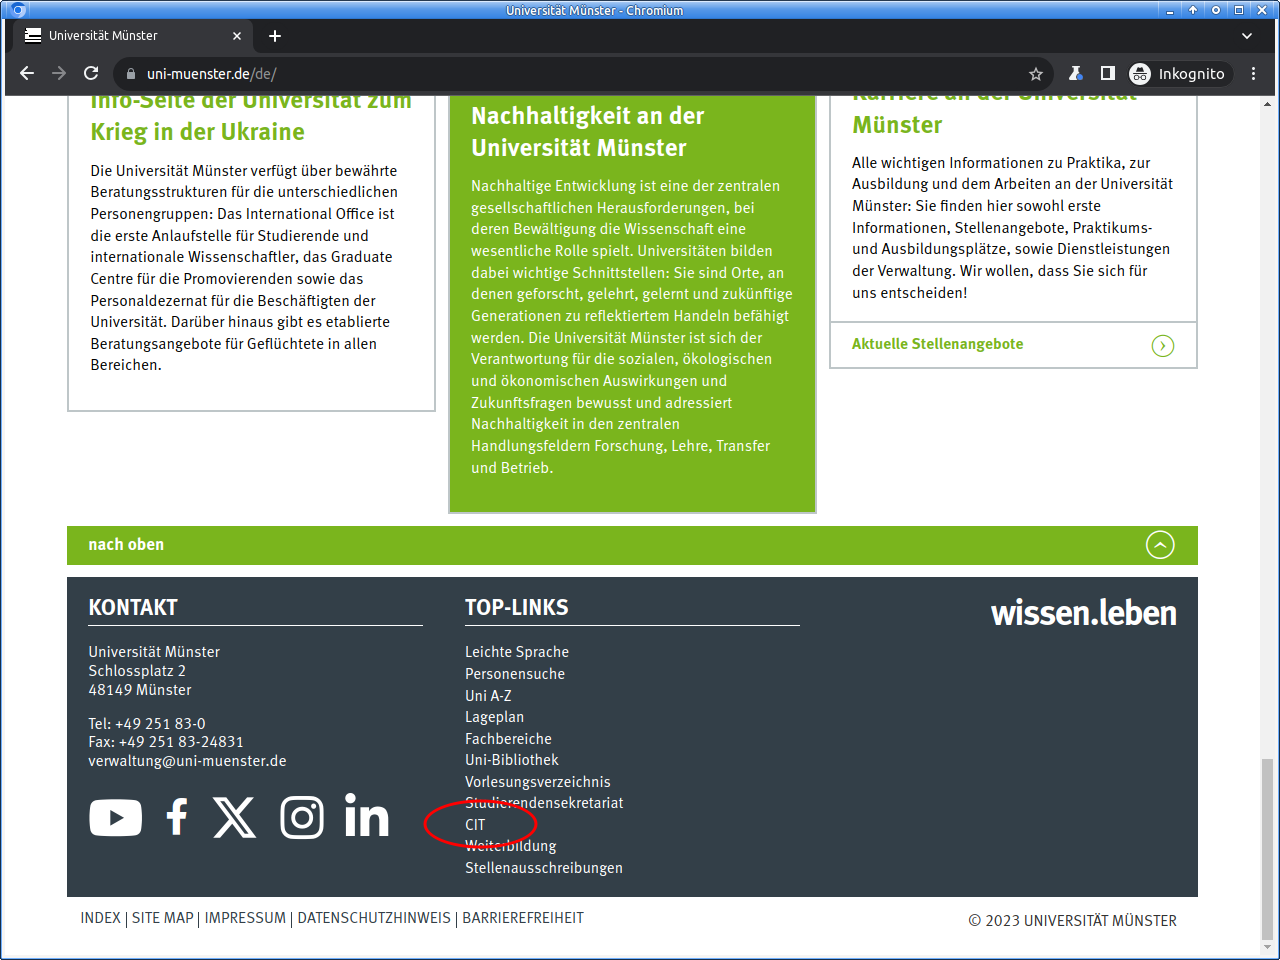Open the LinkedIn icon in footer

coord(366,817)
